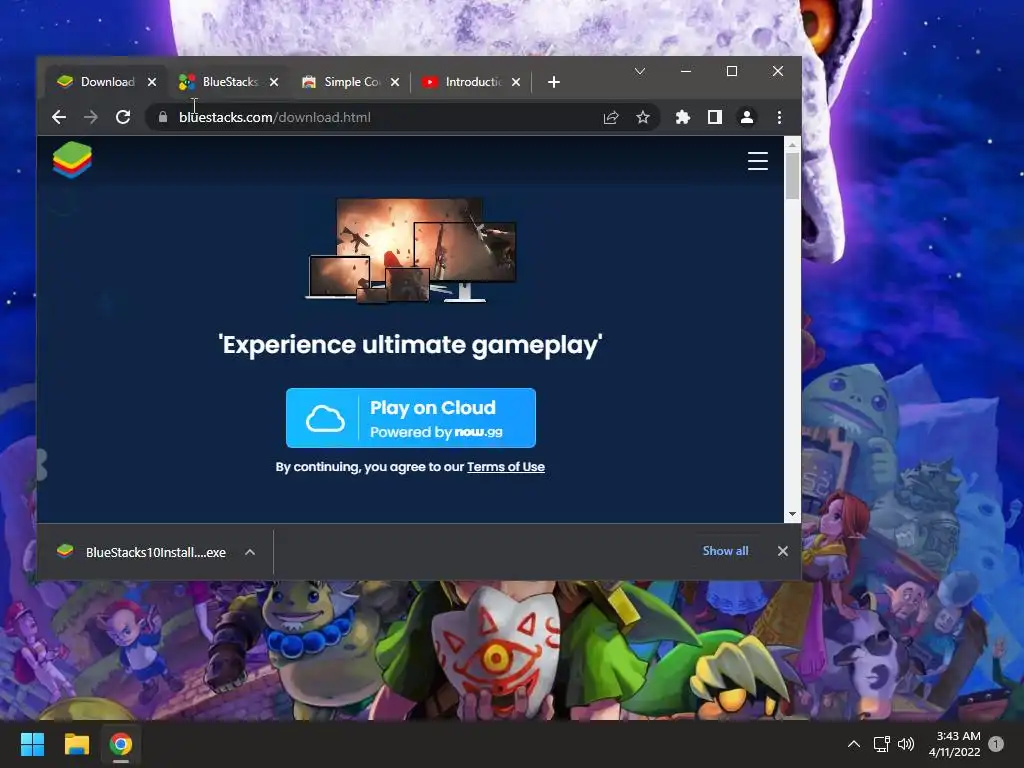
Task: Open volume control in the system tray
Action: coord(906,744)
